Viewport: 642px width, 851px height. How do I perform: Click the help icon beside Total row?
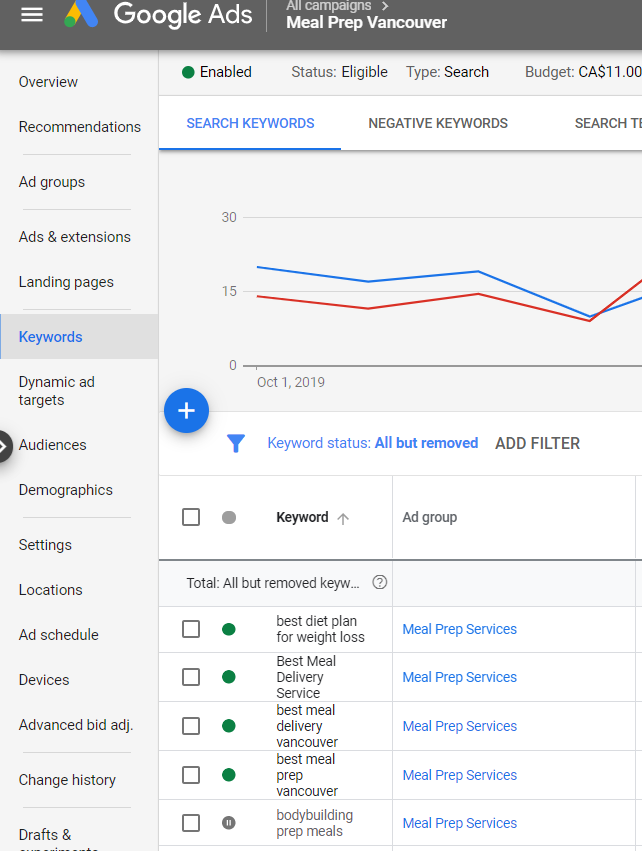point(379,583)
